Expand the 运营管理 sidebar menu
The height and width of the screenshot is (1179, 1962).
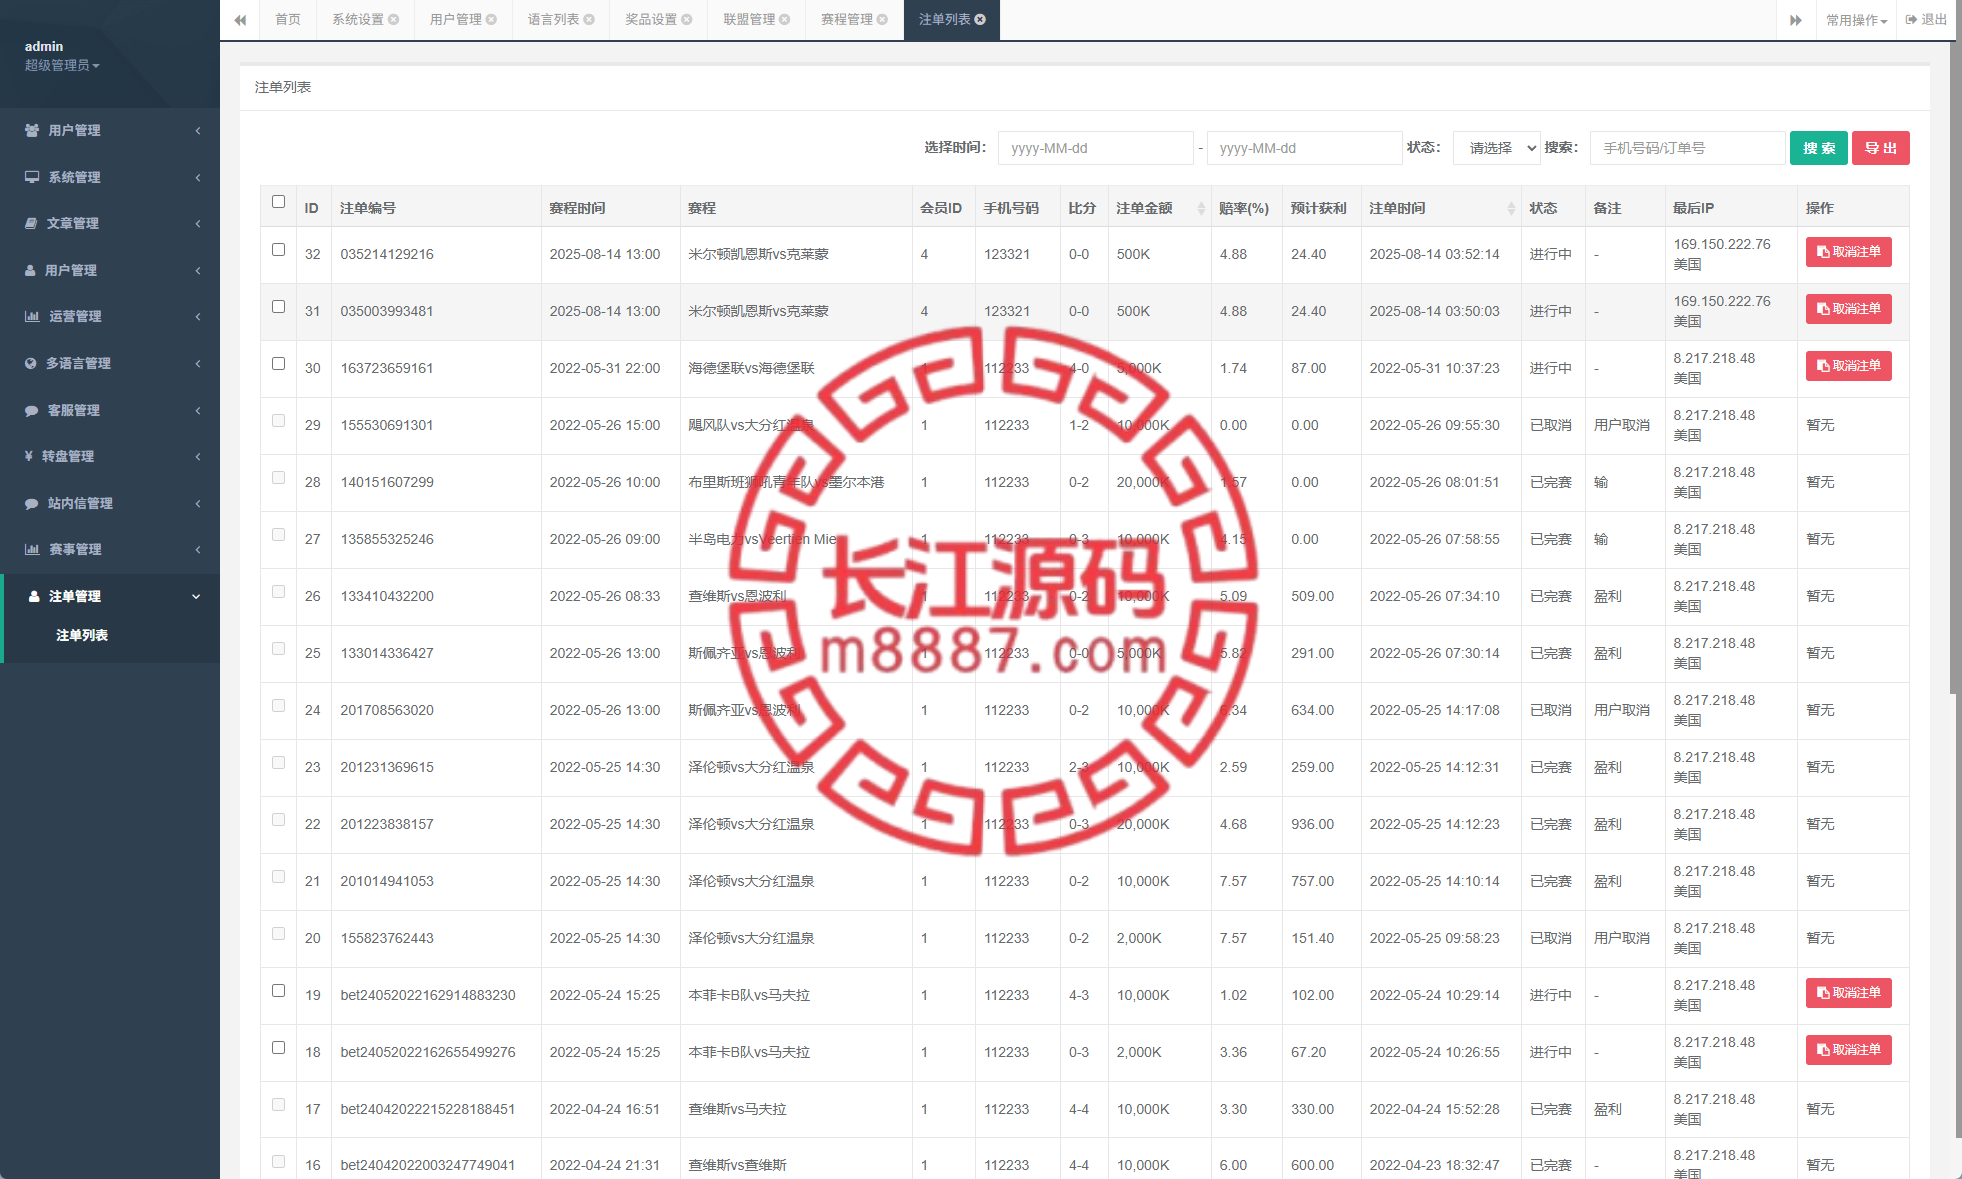click(x=110, y=317)
